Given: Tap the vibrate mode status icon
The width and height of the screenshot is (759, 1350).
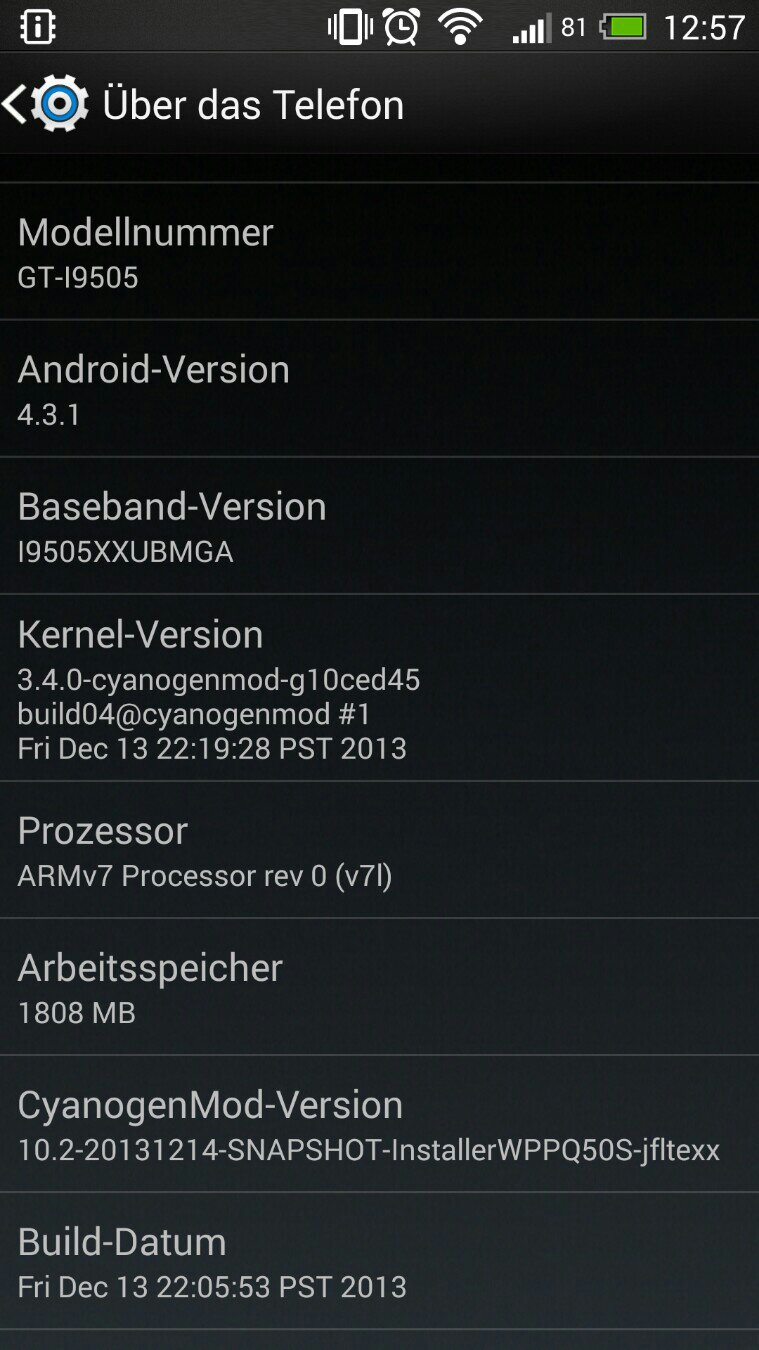Looking at the screenshot, I should tap(349, 27).
